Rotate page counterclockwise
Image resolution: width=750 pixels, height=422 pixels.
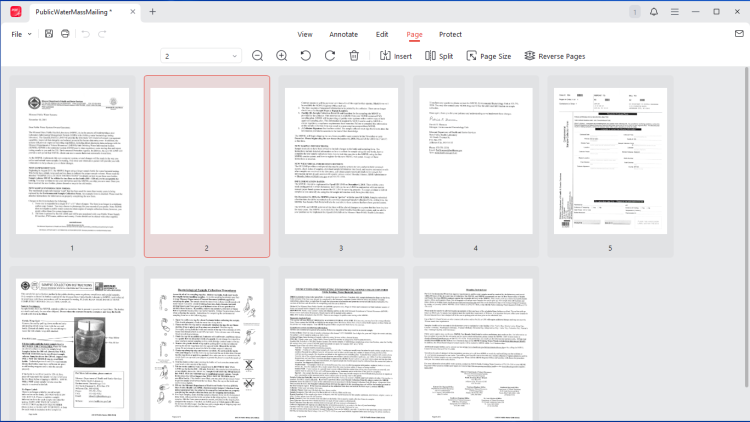click(x=305, y=56)
